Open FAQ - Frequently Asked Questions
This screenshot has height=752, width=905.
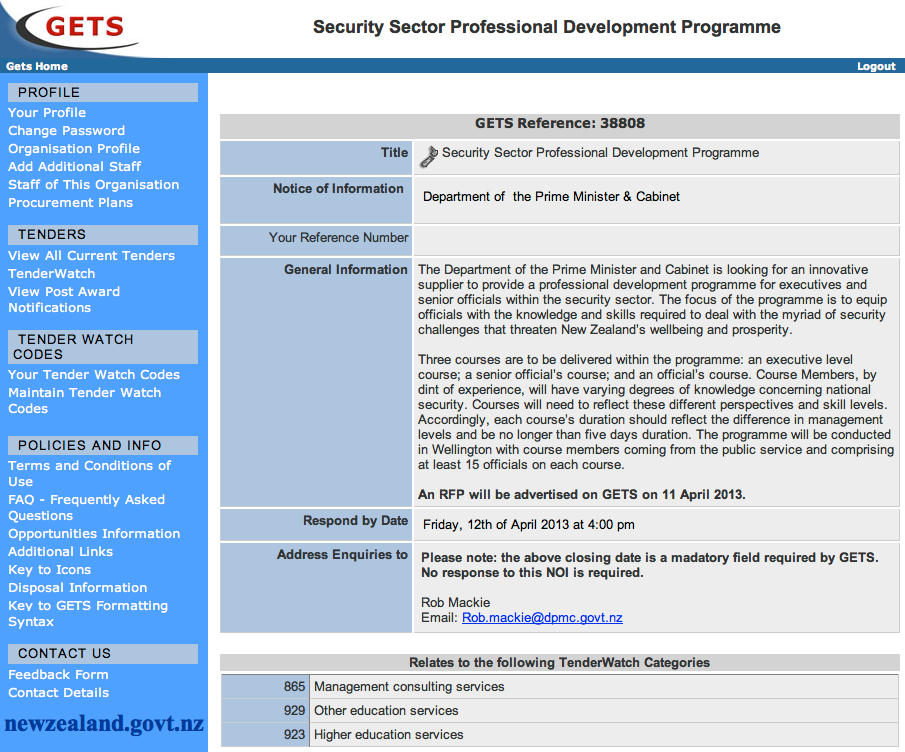coord(87,507)
